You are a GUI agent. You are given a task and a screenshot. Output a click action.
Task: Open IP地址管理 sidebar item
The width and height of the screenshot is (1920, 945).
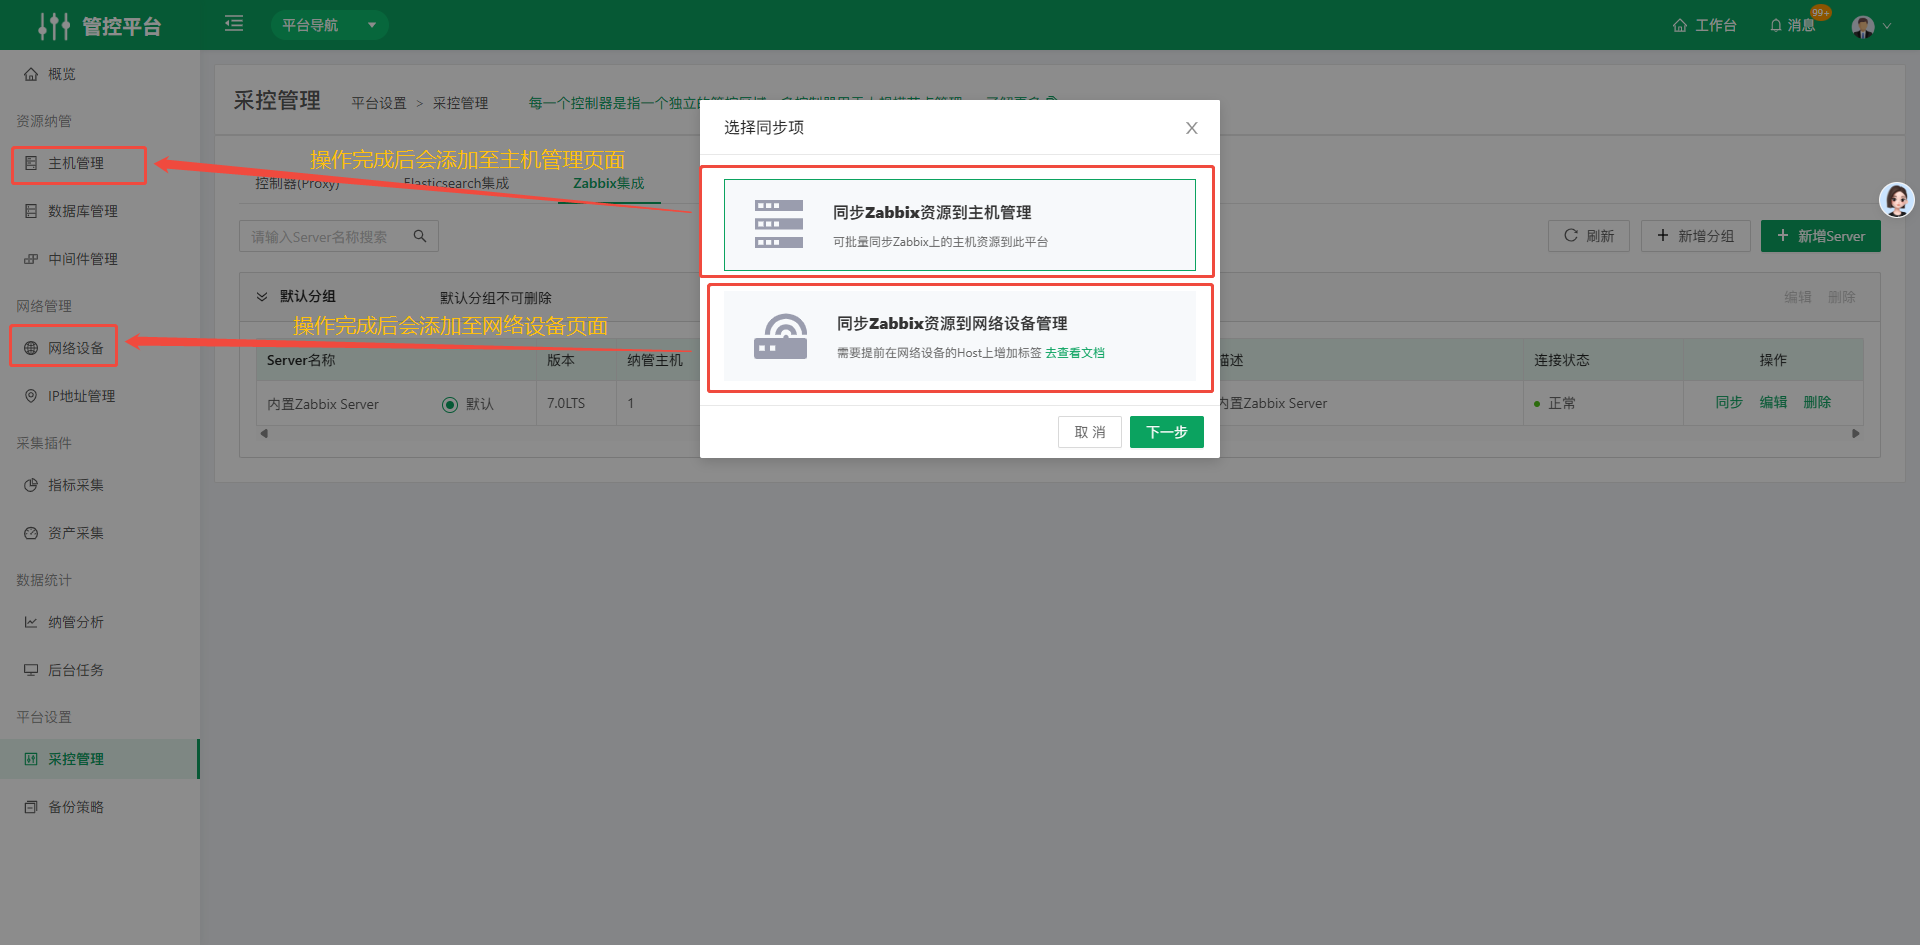coord(100,396)
